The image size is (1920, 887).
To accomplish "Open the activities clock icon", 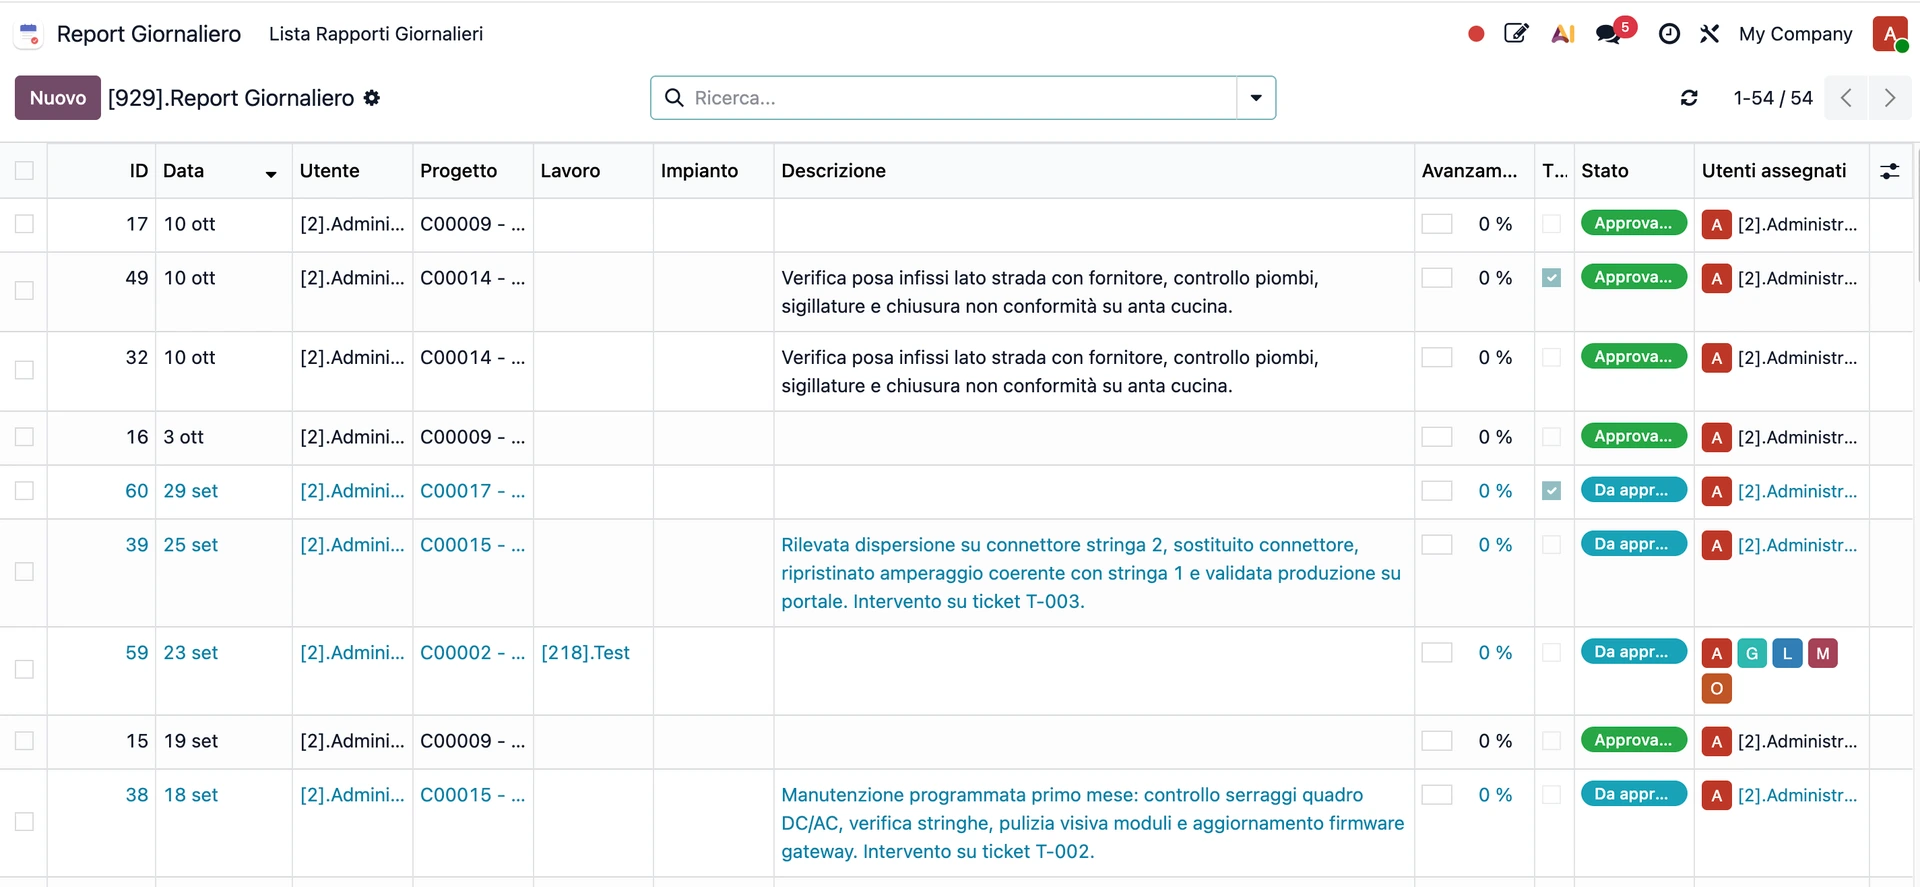I will 1669,34.
